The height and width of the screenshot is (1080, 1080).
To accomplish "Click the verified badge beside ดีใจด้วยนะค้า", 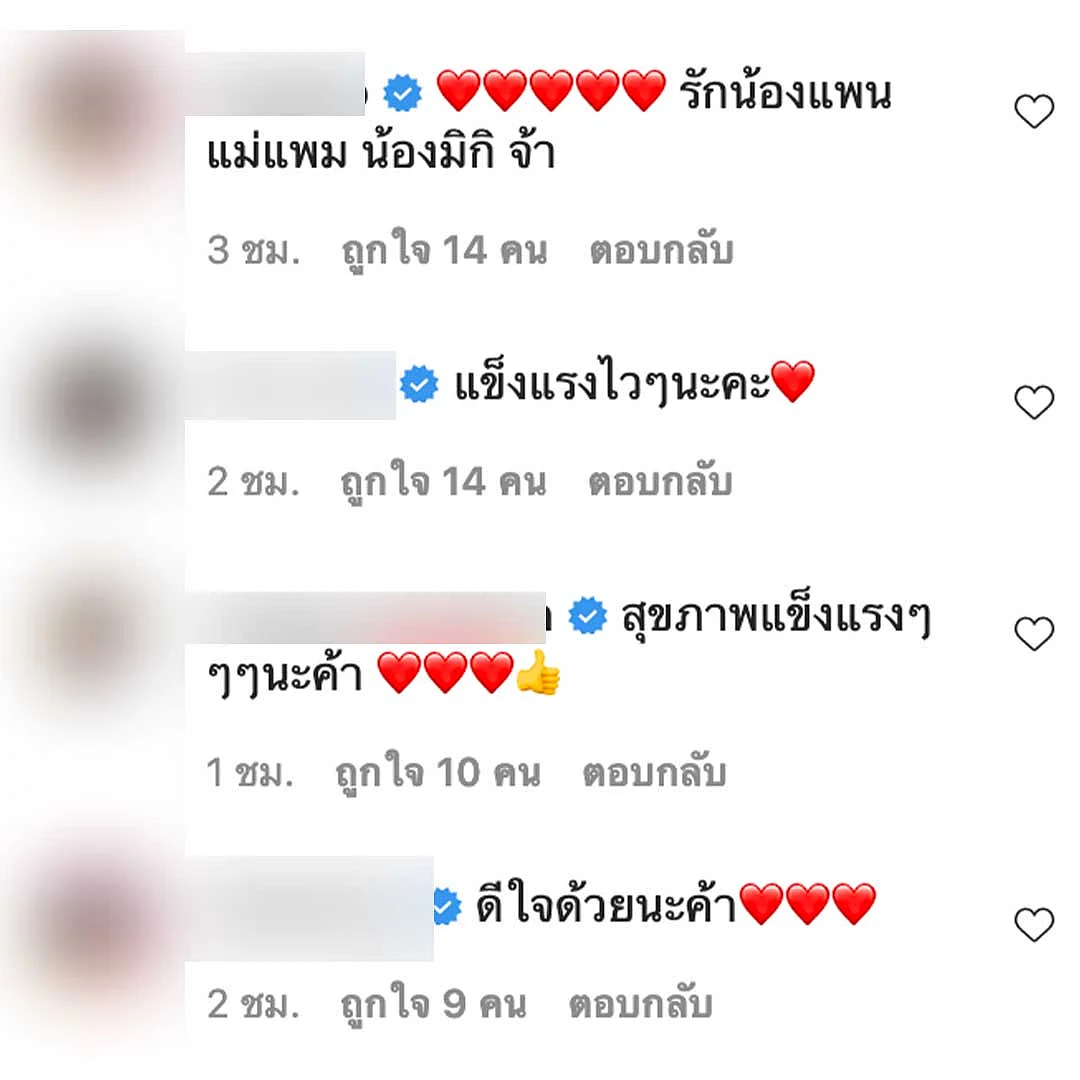I will [x=448, y=906].
